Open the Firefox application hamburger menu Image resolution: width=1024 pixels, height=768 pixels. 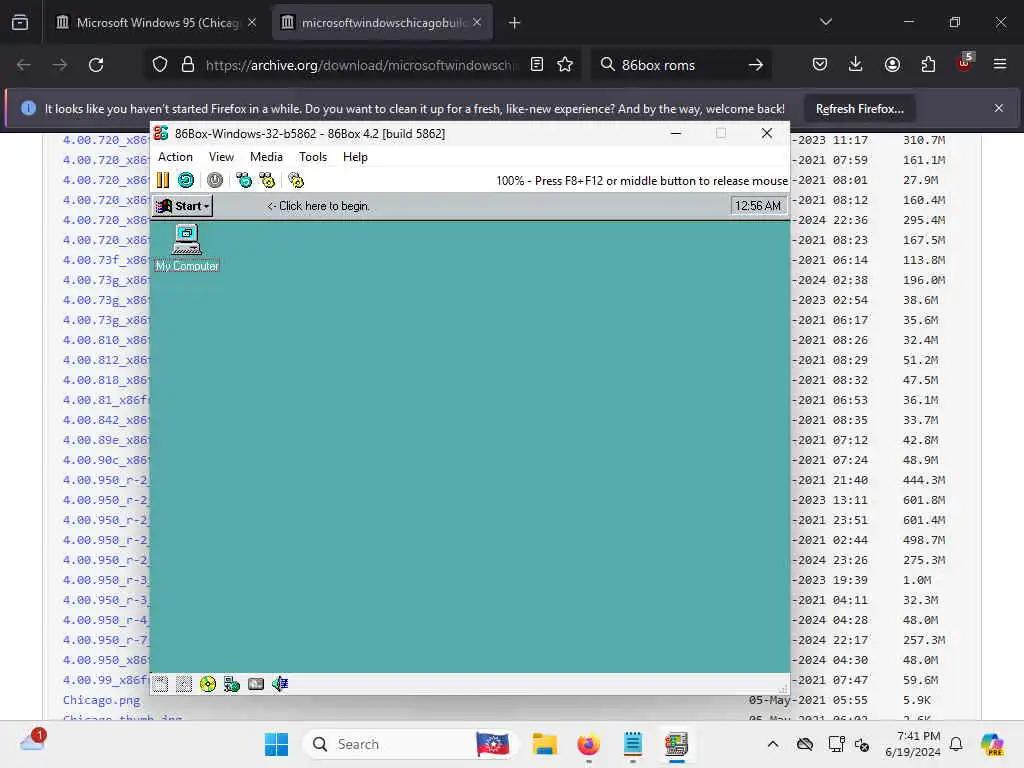coord(1000,65)
